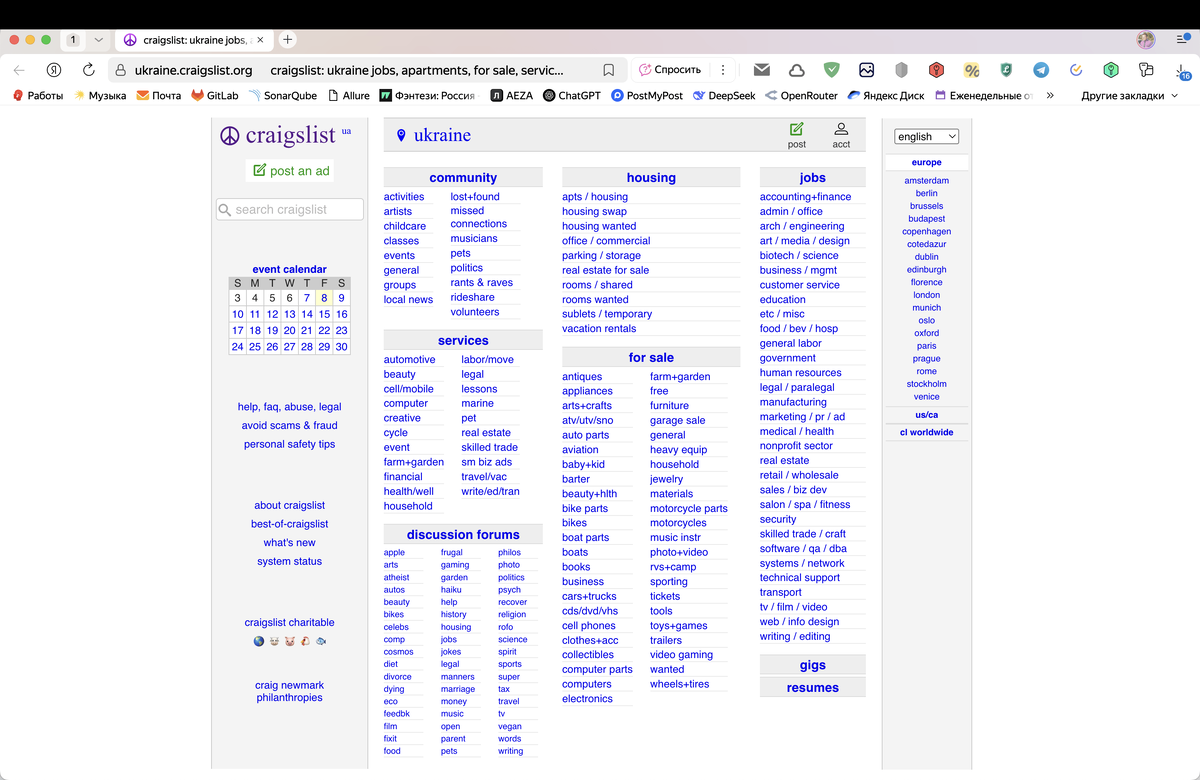Reload the page with the refresh icon
This screenshot has height=780, width=1200.
point(88,70)
